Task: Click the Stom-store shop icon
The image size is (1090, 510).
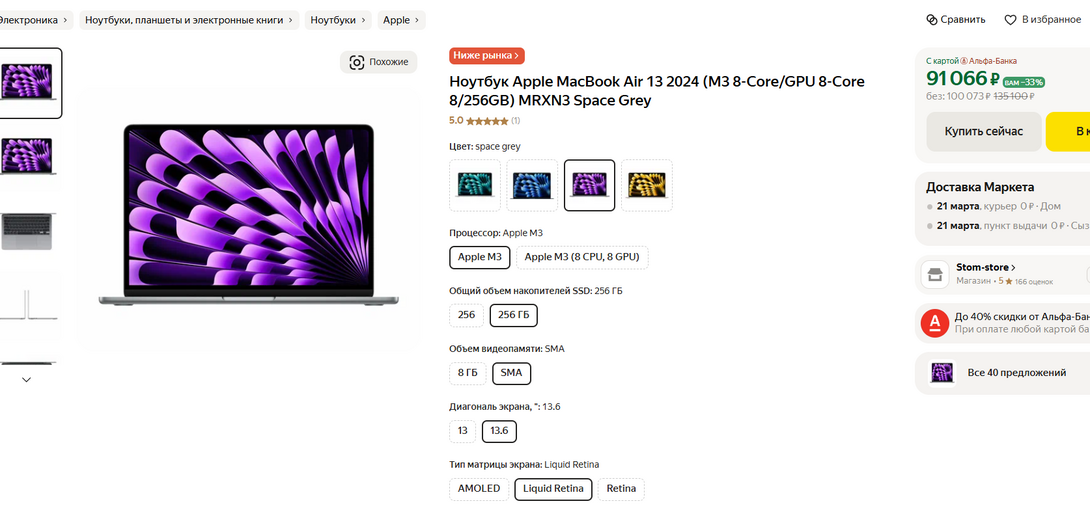Action: (935, 274)
